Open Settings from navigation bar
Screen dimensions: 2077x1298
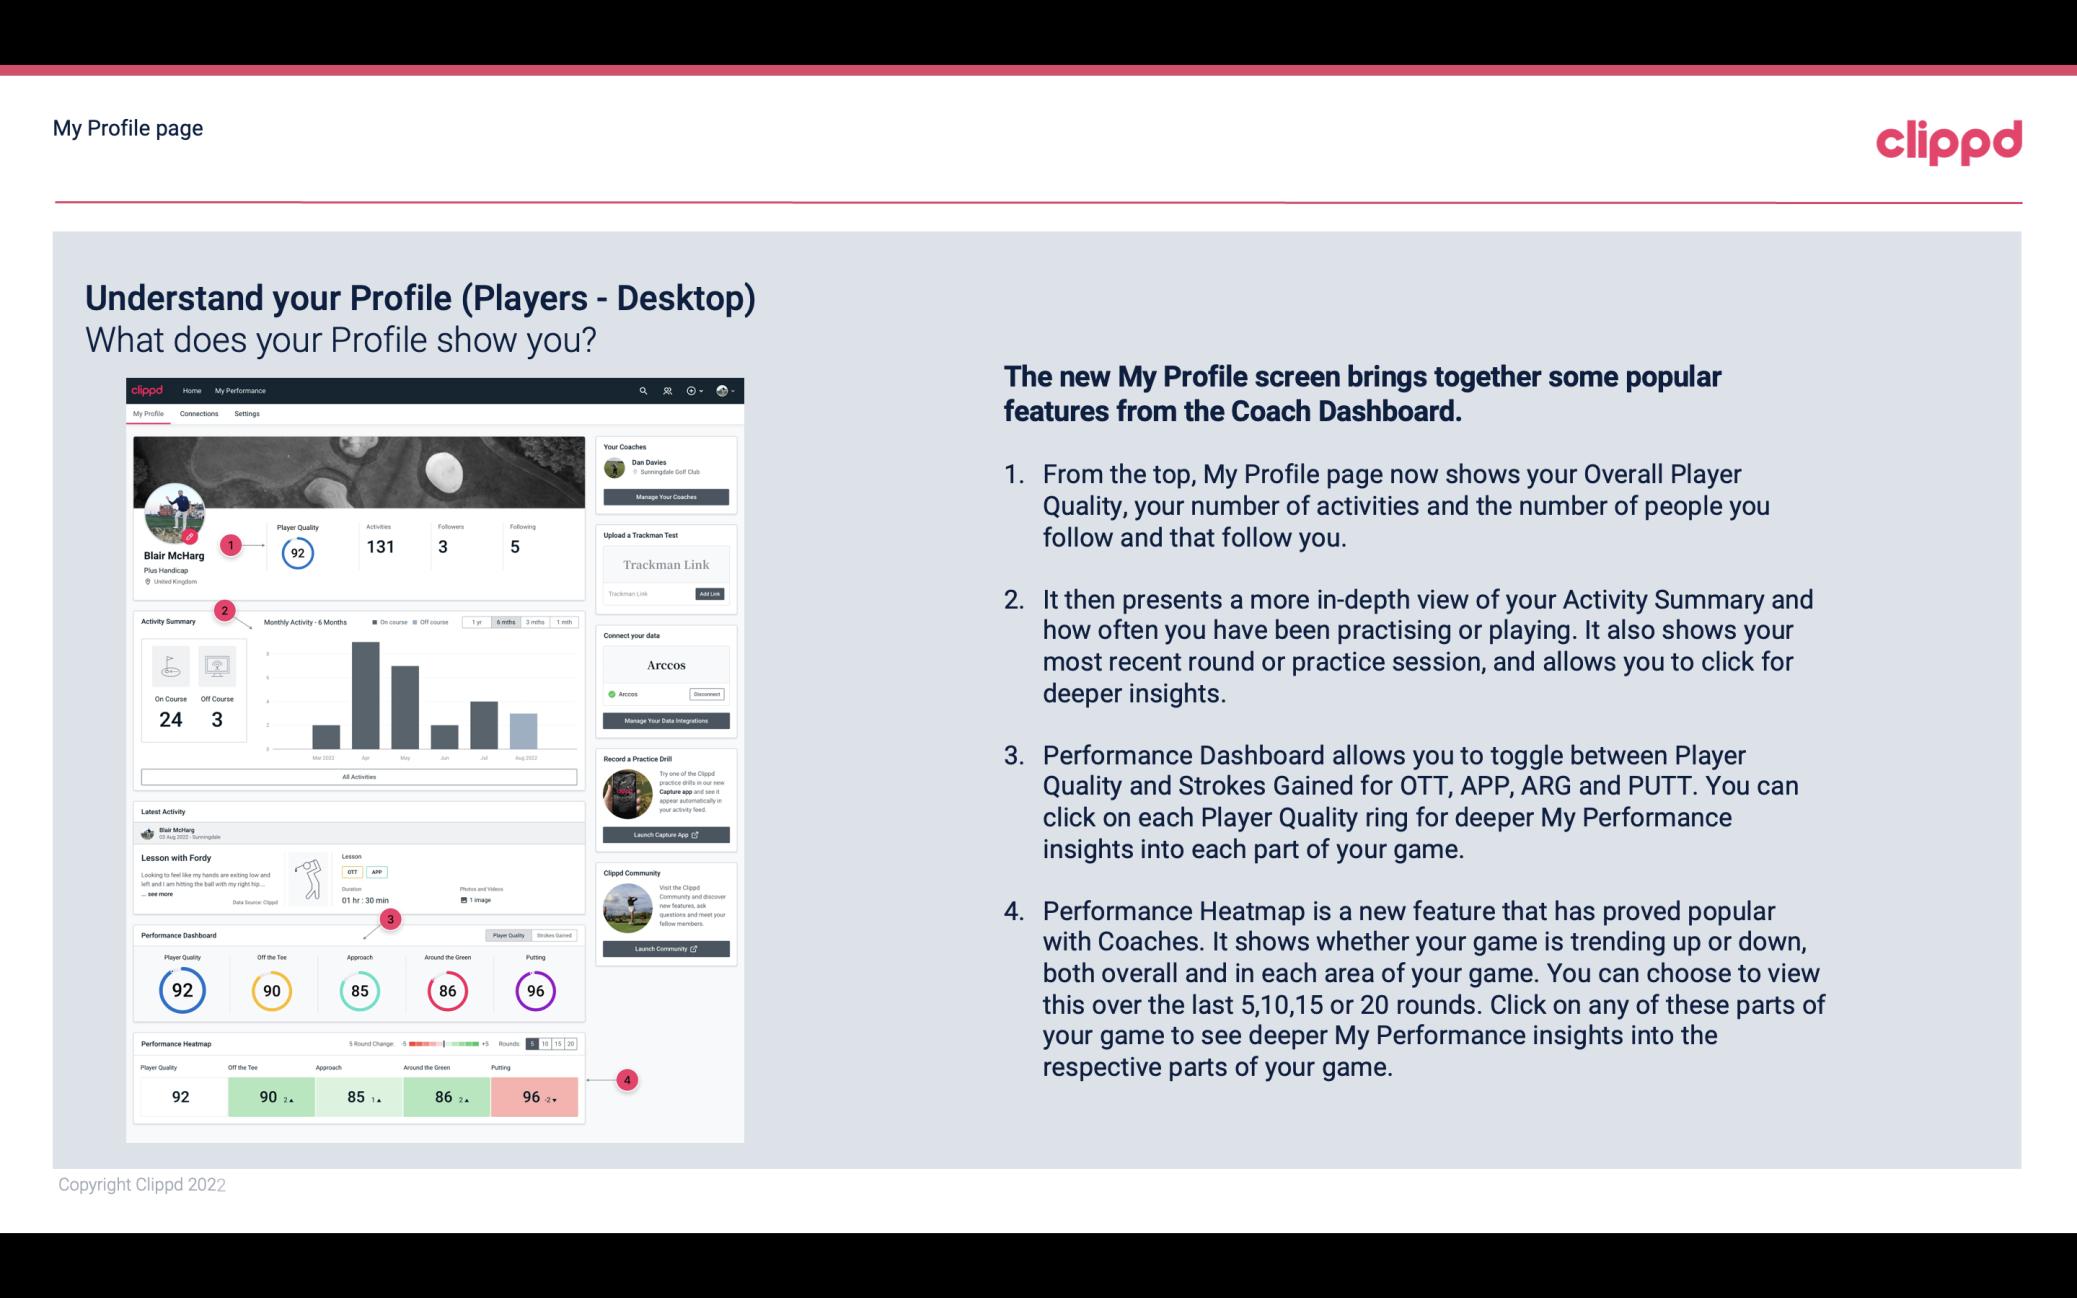point(245,416)
